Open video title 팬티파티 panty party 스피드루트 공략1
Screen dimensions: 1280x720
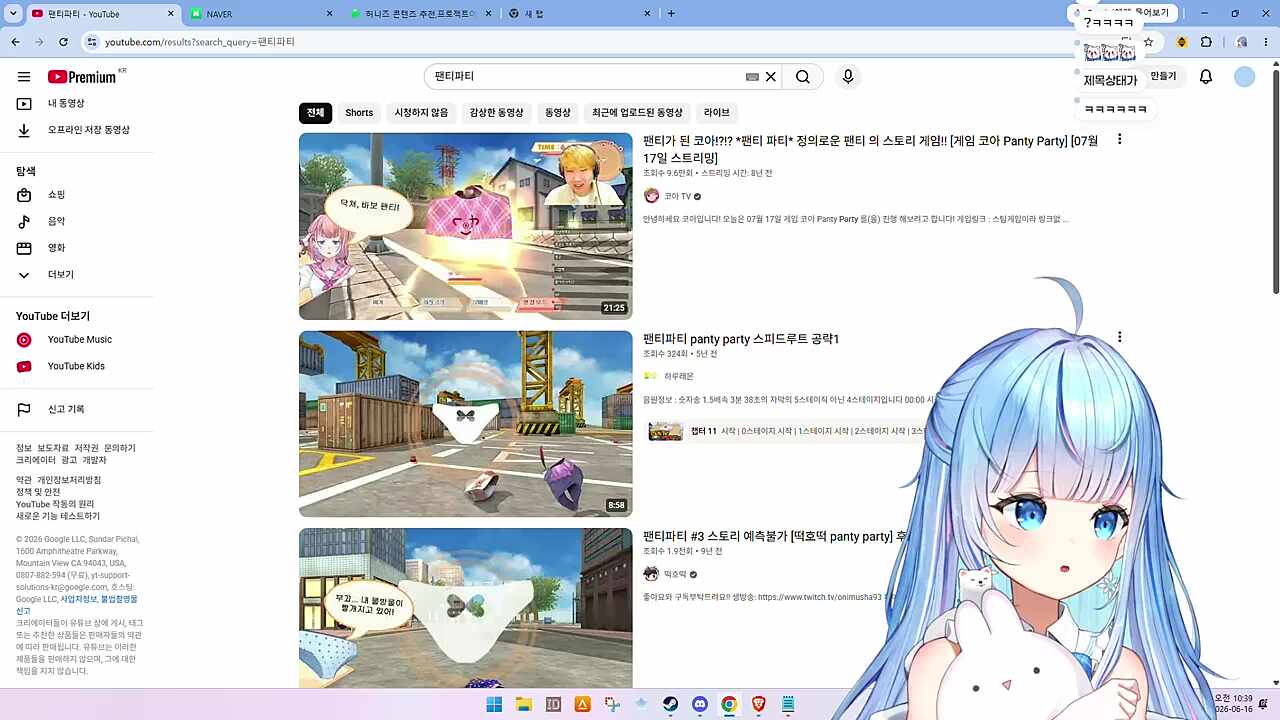click(x=741, y=339)
